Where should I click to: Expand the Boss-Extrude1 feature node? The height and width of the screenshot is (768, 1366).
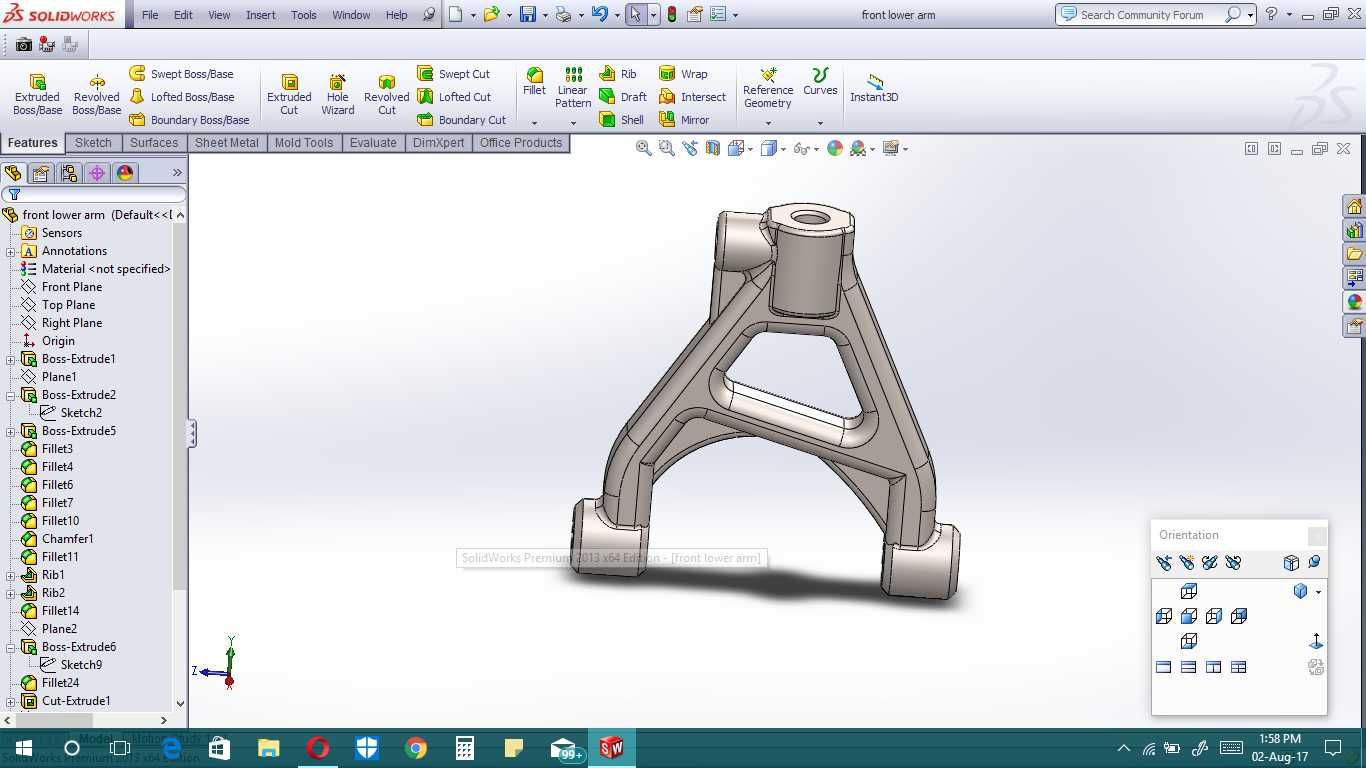11,359
